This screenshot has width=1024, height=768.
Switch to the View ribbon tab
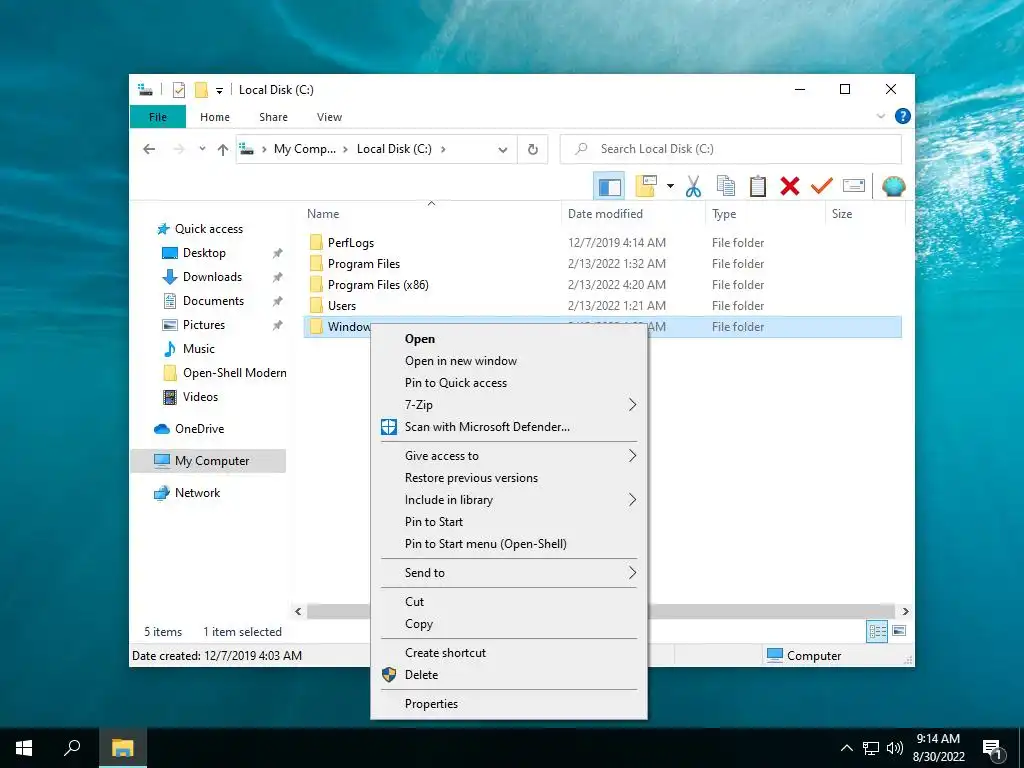click(x=329, y=117)
